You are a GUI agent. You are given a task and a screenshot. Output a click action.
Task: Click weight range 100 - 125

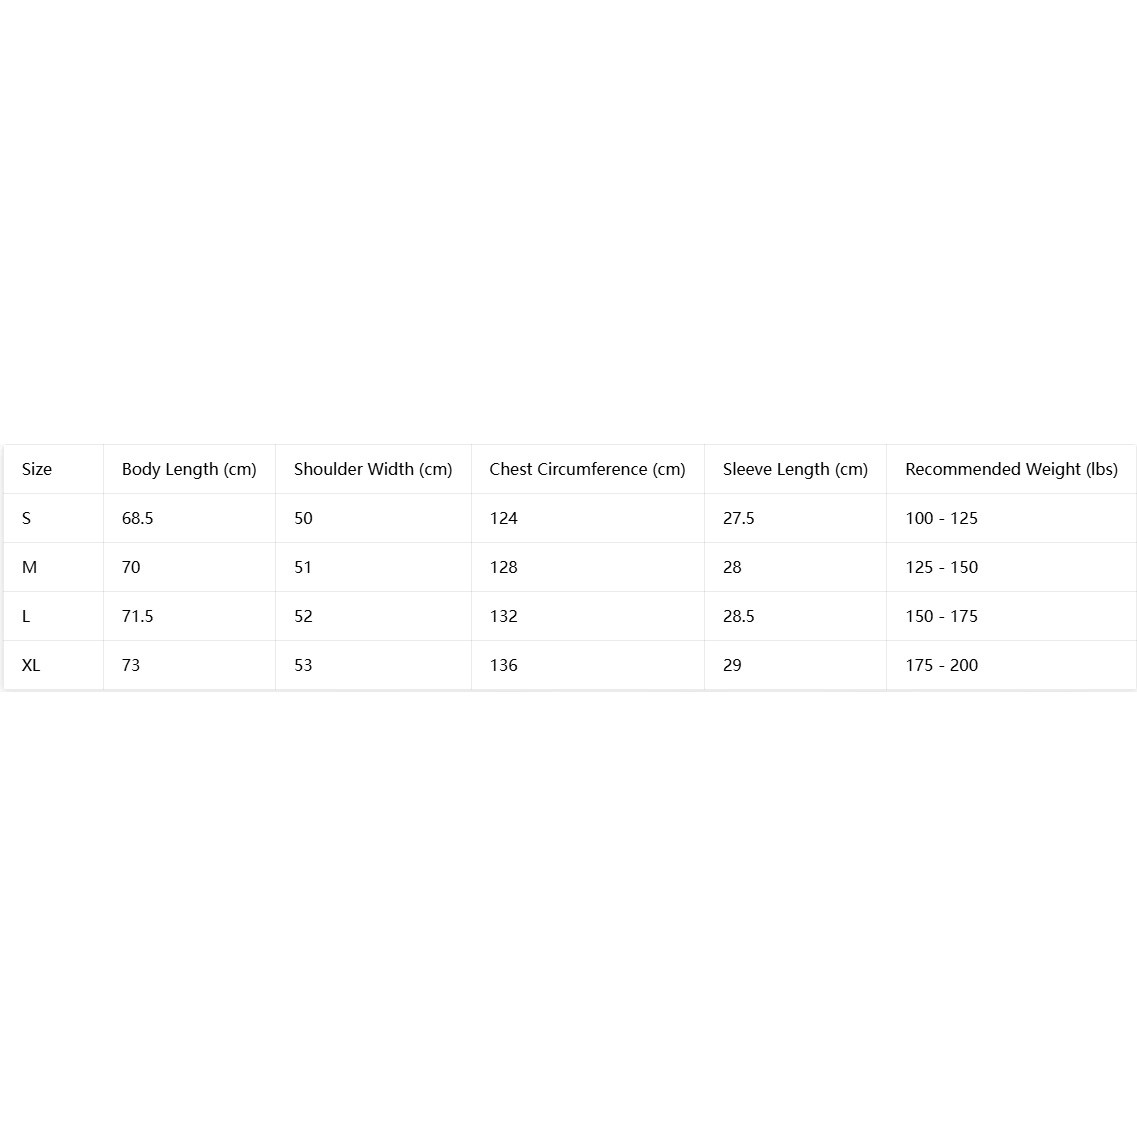(x=942, y=518)
